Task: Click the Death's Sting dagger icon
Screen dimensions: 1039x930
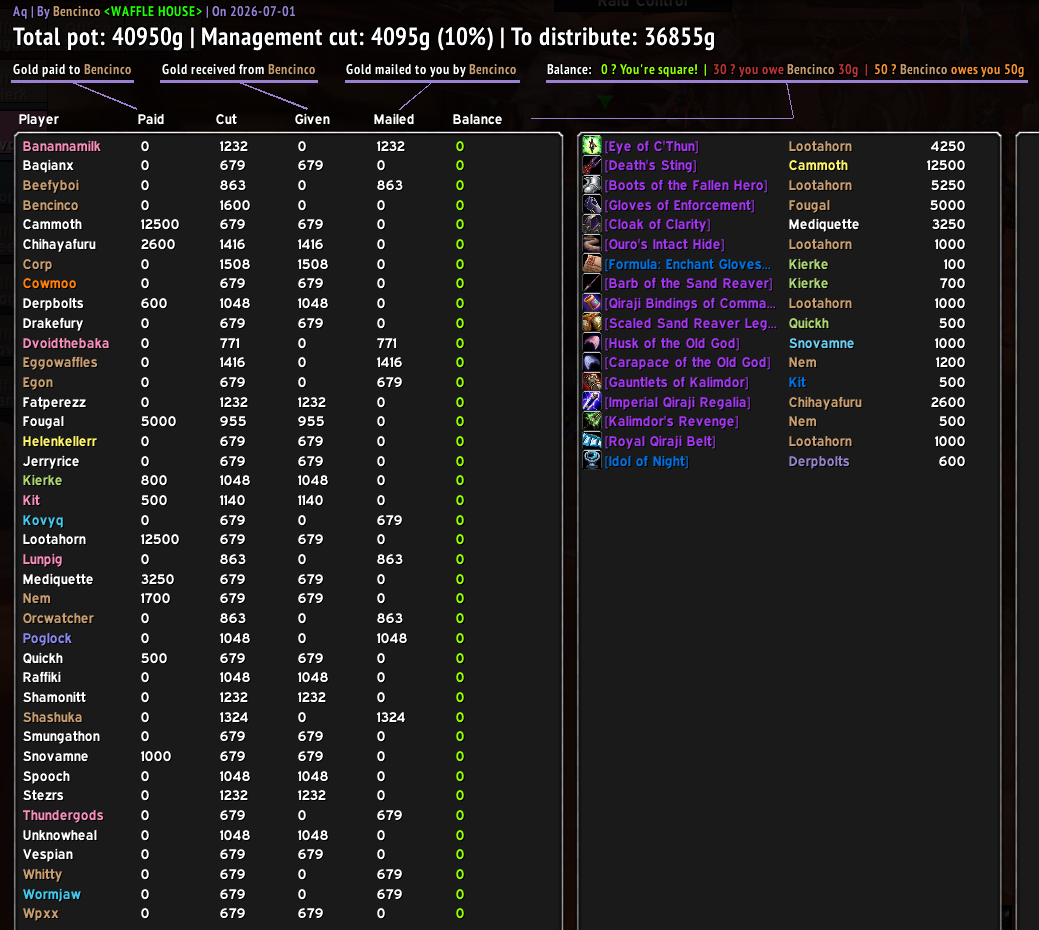Action: (x=592, y=166)
